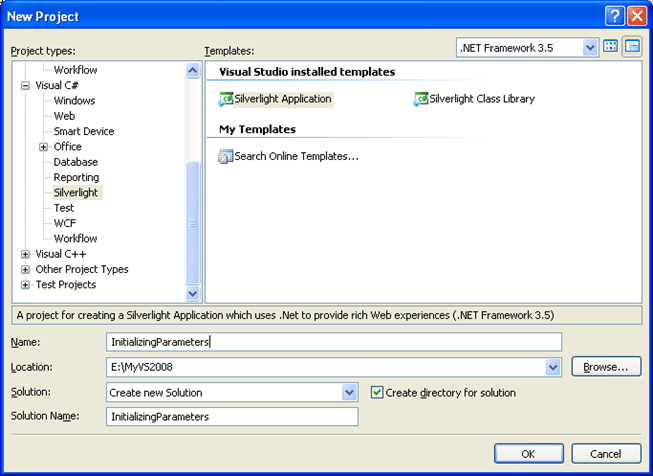Click the Visual Studio installed templates header
This screenshot has width=653, height=476.
coord(307,72)
